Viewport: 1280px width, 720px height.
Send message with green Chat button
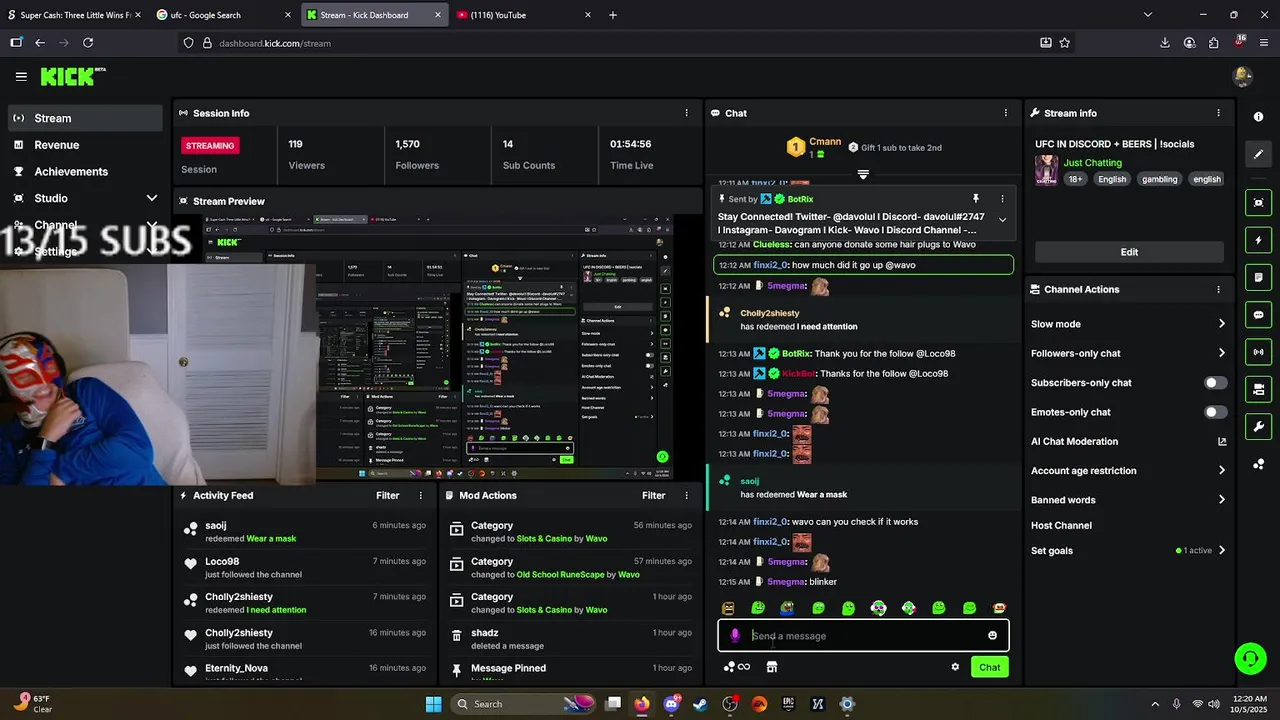point(989,667)
